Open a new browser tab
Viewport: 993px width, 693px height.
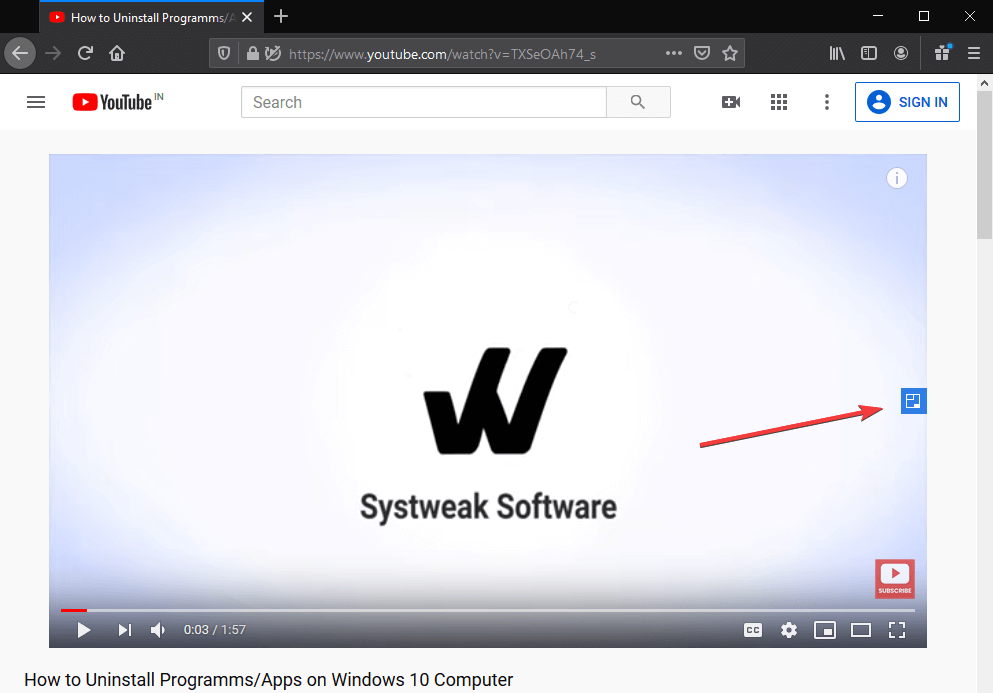[281, 16]
